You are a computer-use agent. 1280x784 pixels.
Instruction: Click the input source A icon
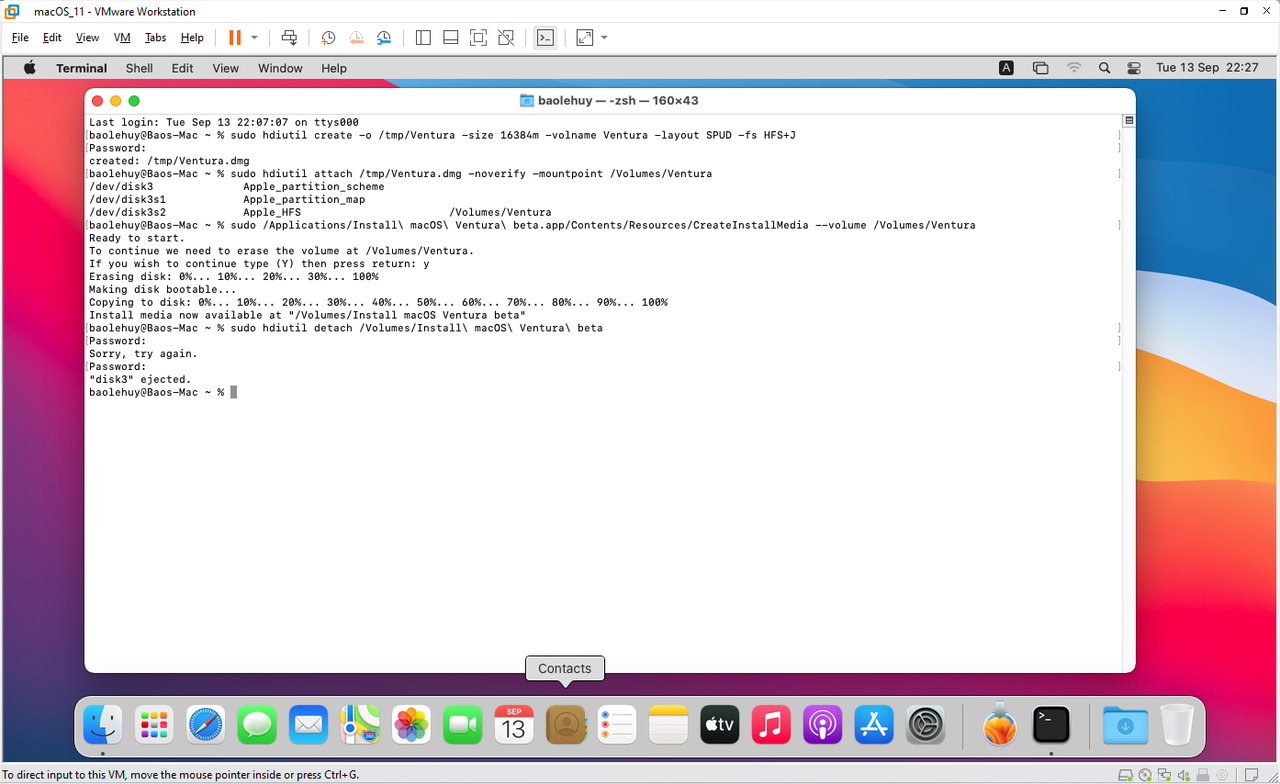click(x=1006, y=68)
